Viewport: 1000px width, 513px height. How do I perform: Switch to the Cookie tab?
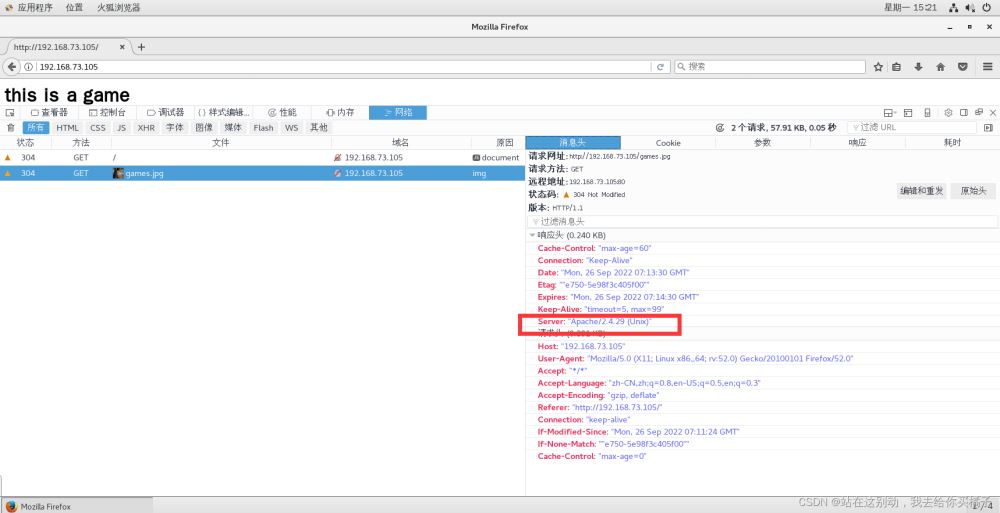(x=667, y=143)
